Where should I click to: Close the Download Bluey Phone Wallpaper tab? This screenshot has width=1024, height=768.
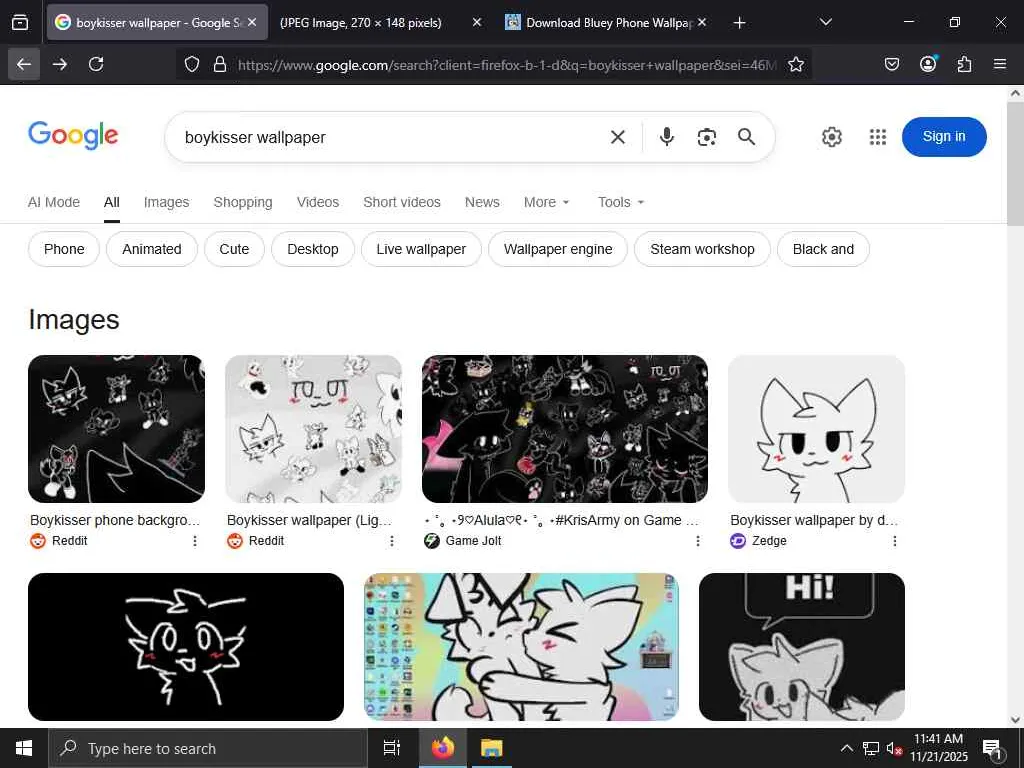coord(702,22)
